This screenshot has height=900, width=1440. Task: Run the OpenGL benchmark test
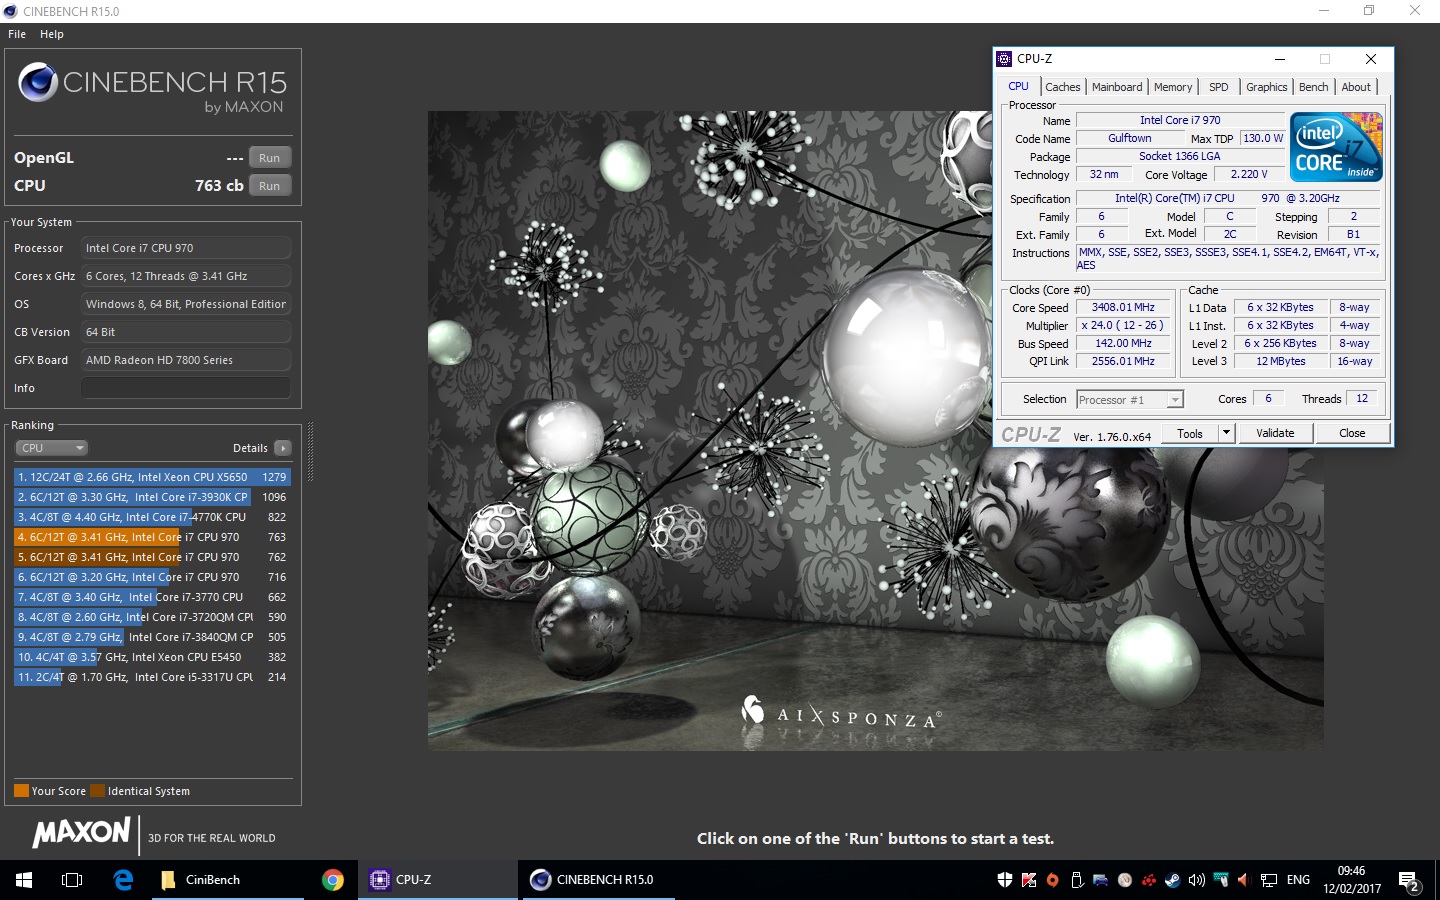pyautogui.click(x=269, y=158)
